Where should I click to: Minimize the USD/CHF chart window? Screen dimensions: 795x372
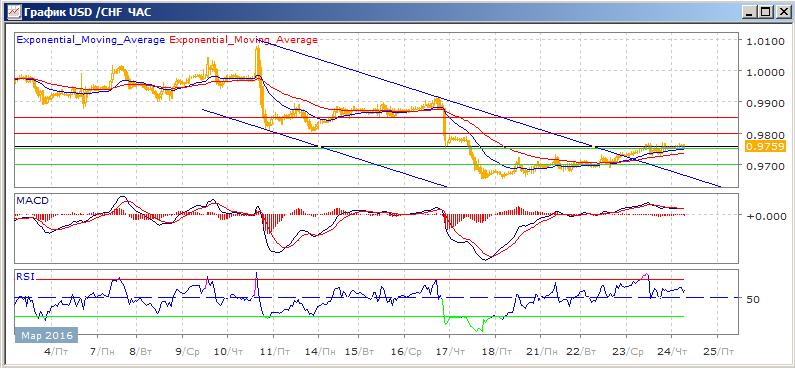click(751, 12)
